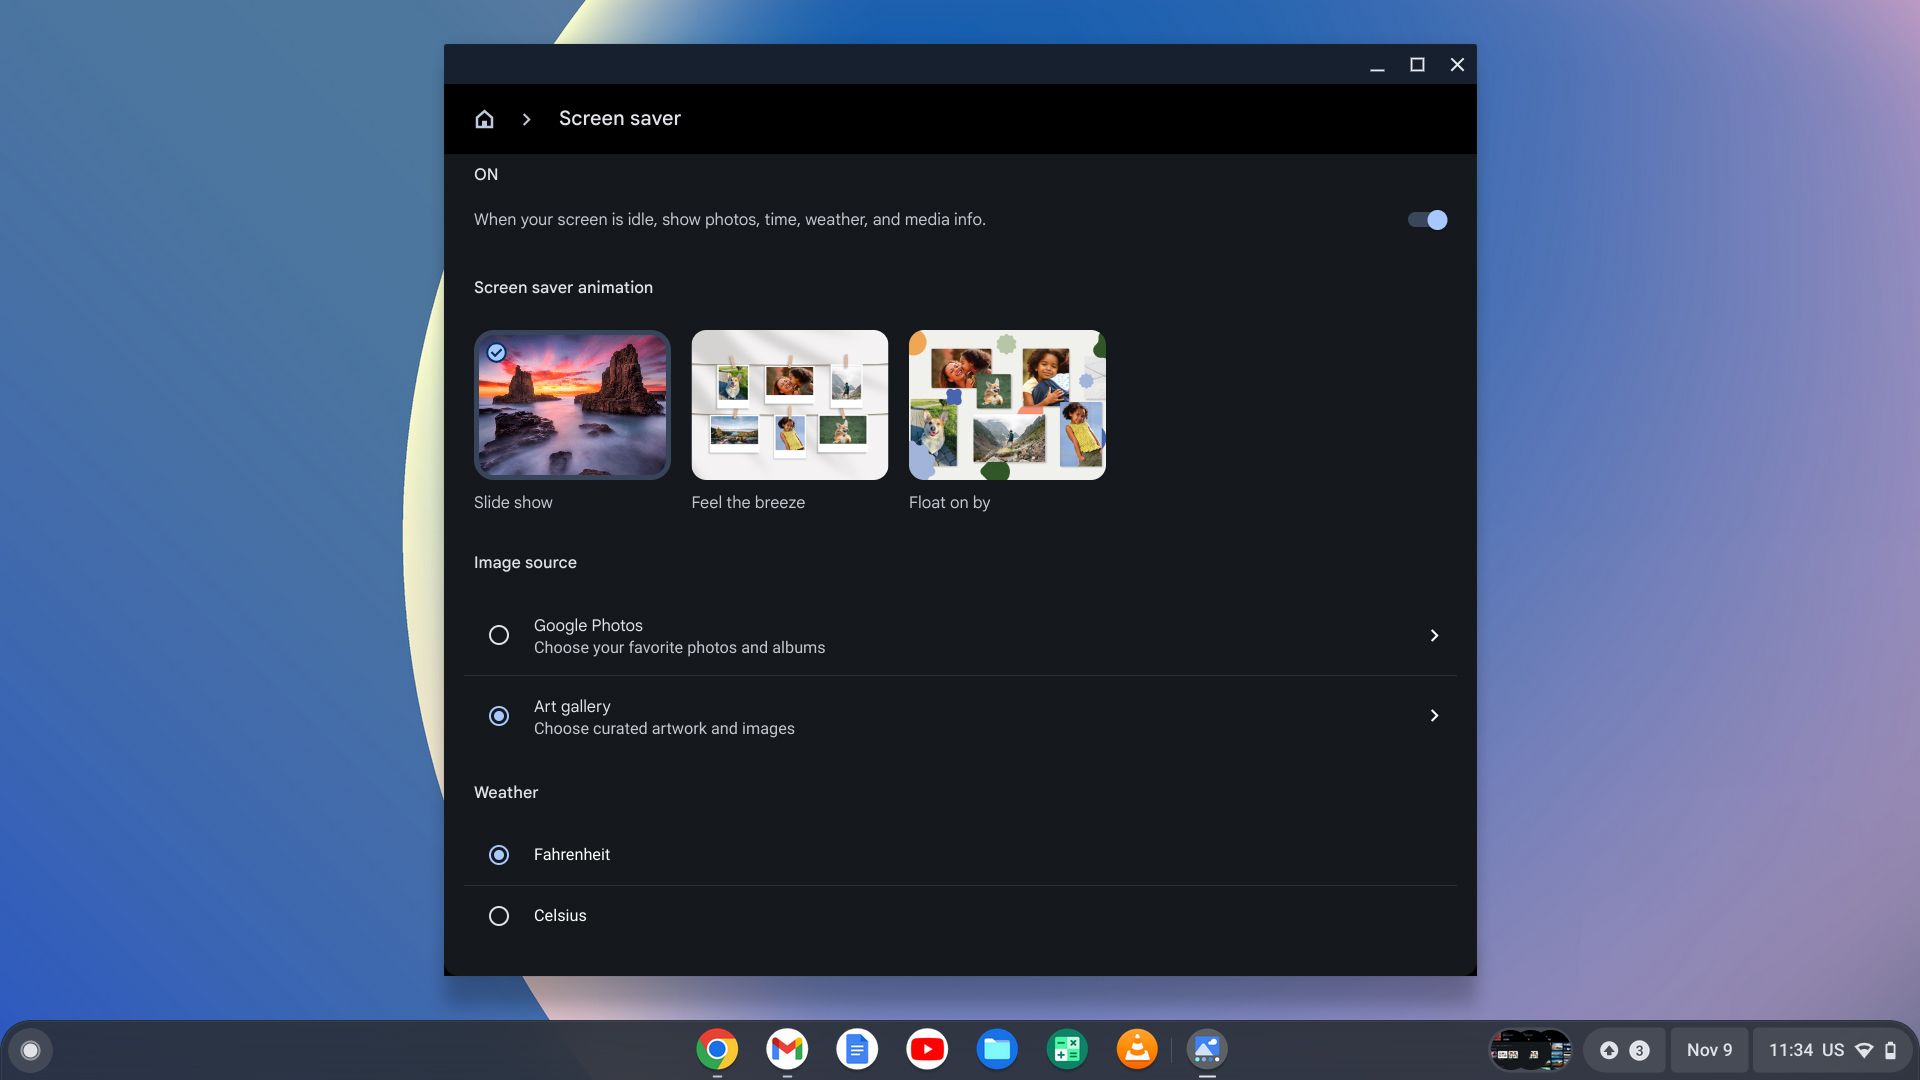Select the Google Photos image source
This screenshot has width=1920, height=1080.
tap(499, 634)
